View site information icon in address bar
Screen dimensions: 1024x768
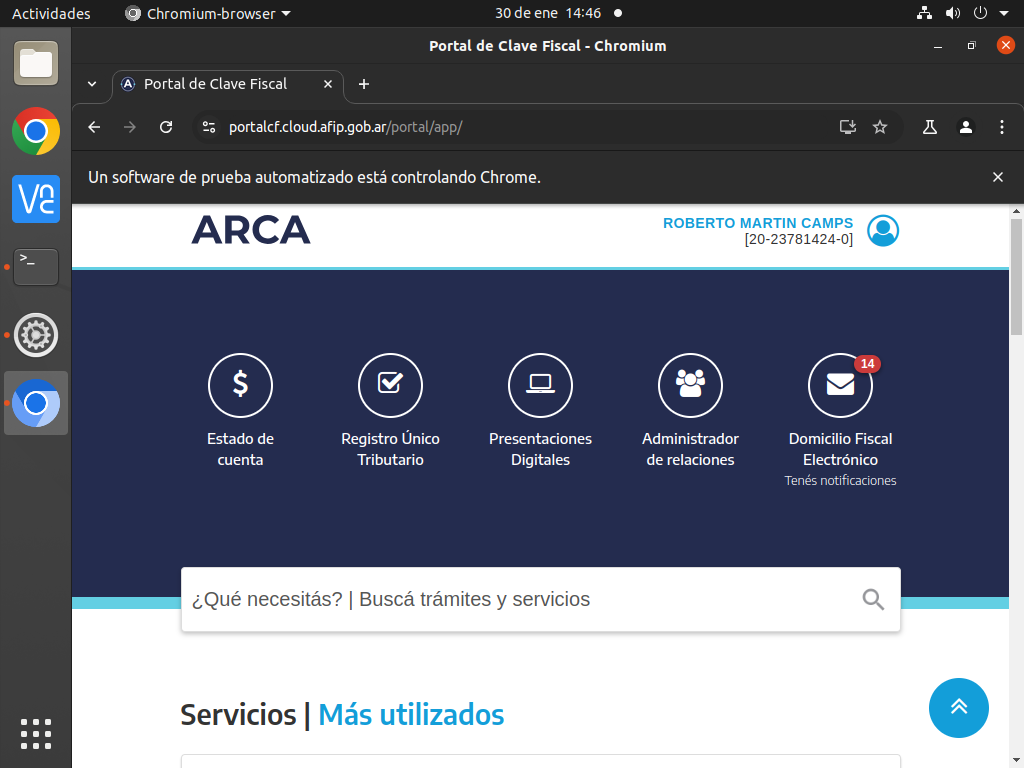tap(209, 127)
